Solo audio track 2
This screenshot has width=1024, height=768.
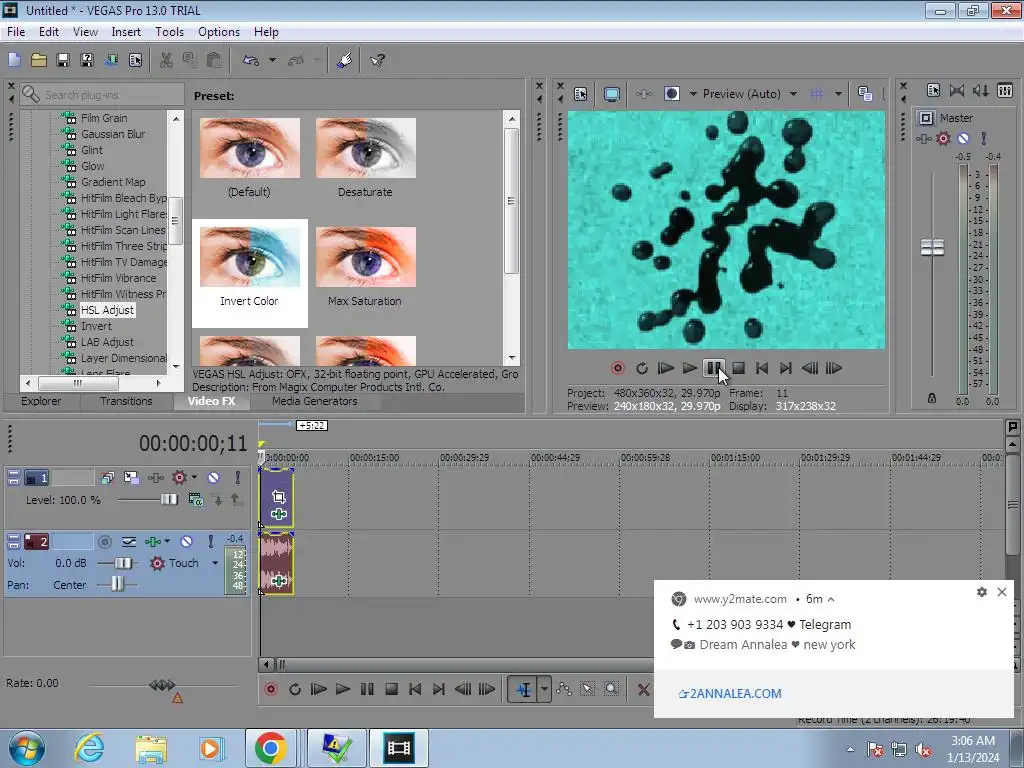coord(210,541)
